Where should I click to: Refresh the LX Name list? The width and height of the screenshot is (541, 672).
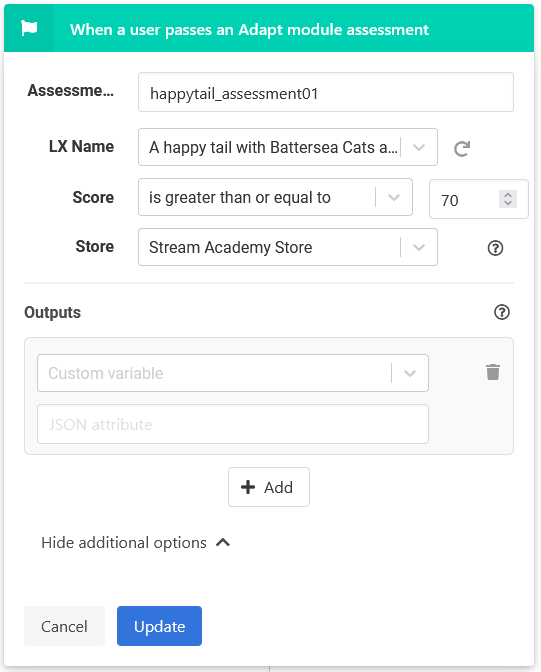(x=462, y=148)
